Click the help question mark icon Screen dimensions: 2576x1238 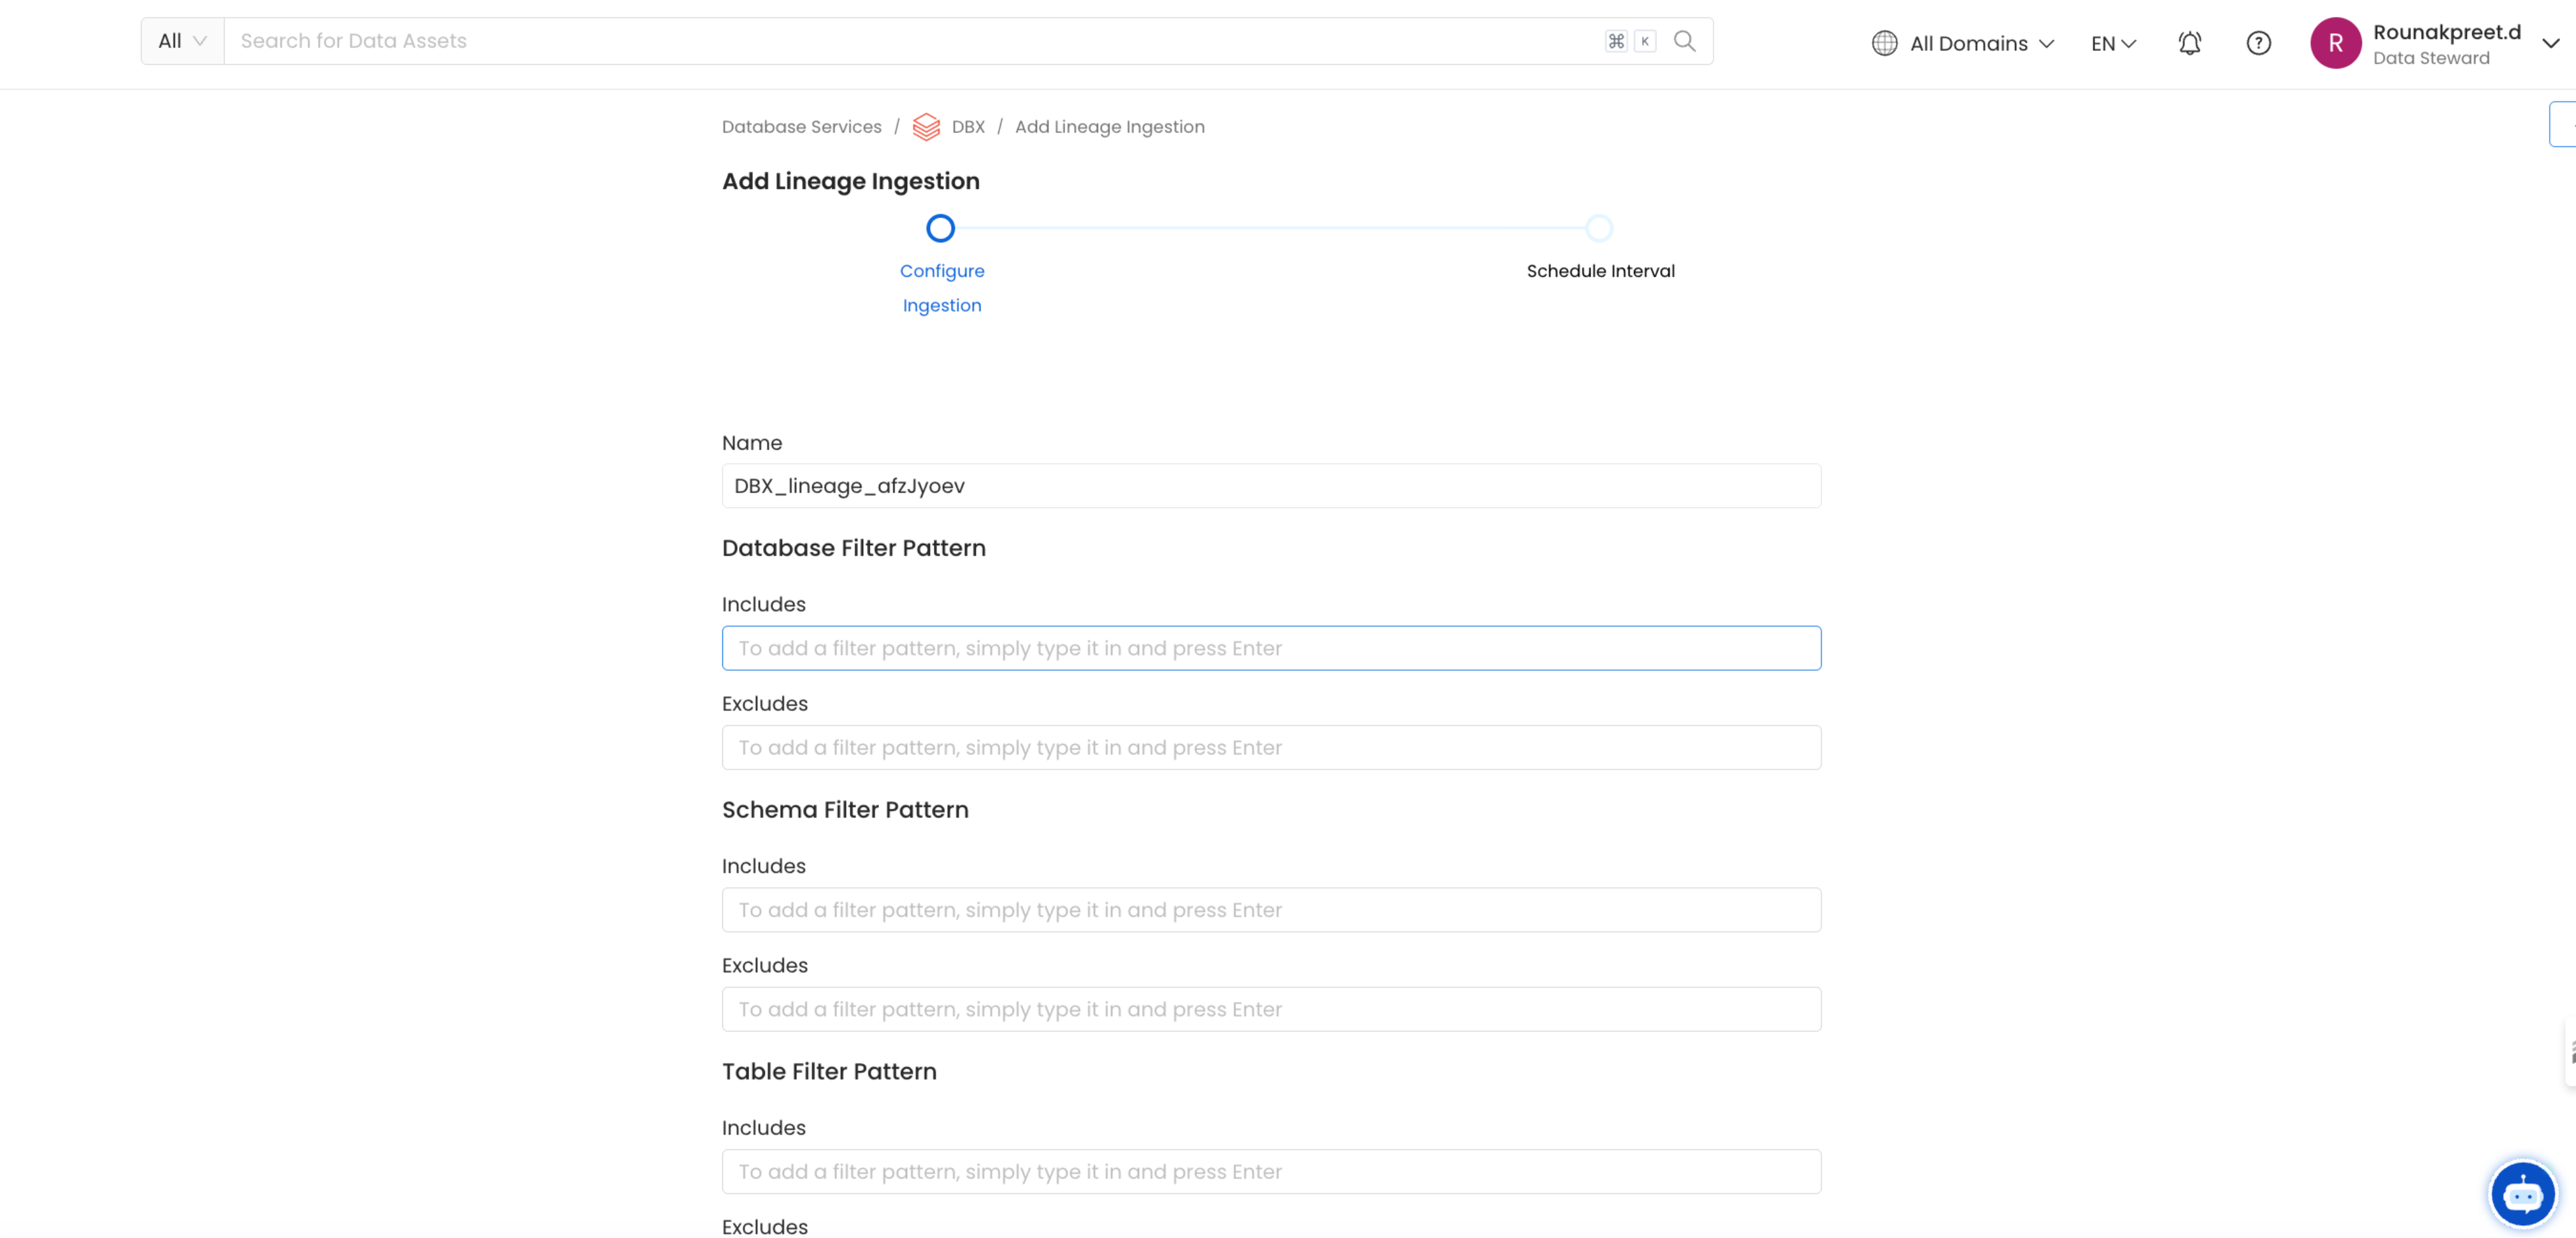click(2258, 43)
